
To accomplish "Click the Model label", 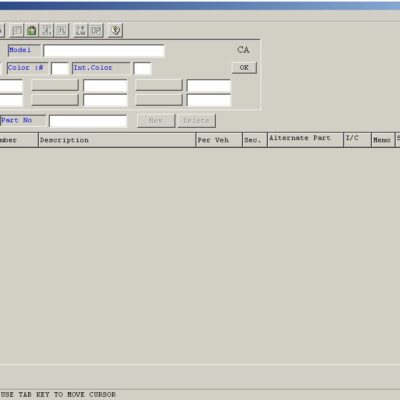I will point(24,50).
